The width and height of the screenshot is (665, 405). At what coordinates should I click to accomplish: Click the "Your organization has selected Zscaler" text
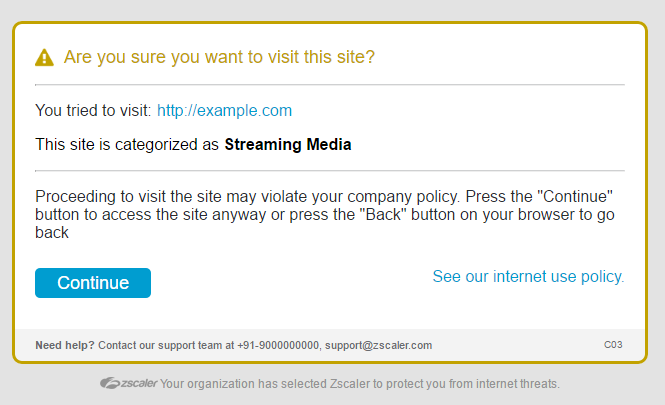[360, 383]
